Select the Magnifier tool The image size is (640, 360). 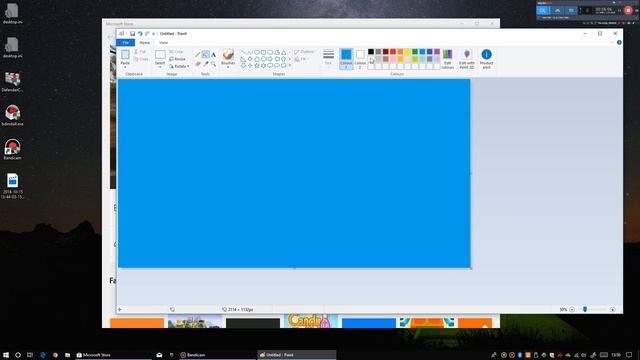pos(213,64)
